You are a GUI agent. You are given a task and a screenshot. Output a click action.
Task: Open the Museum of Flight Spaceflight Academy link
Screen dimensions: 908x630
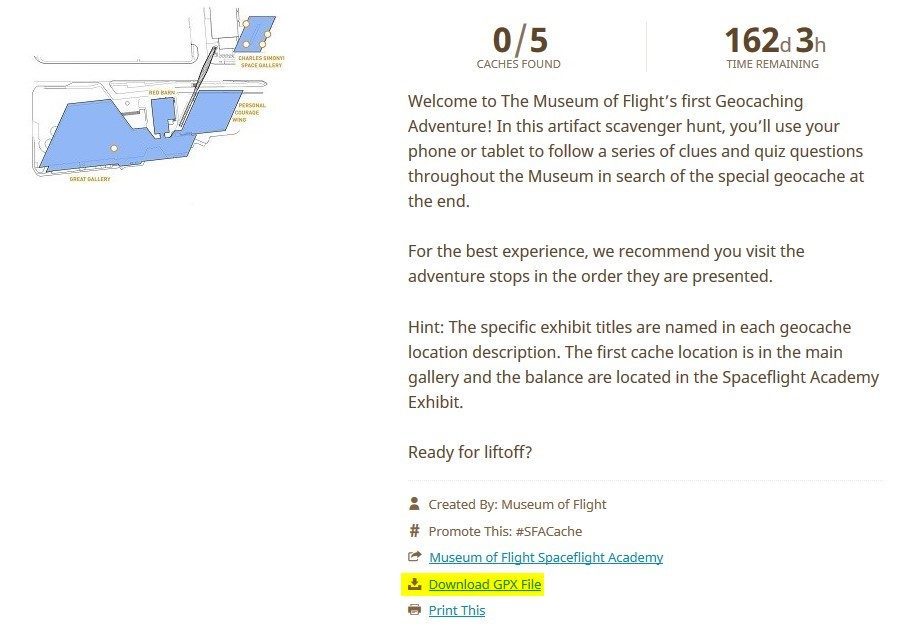pyautogui.click(x=546, y=557)
